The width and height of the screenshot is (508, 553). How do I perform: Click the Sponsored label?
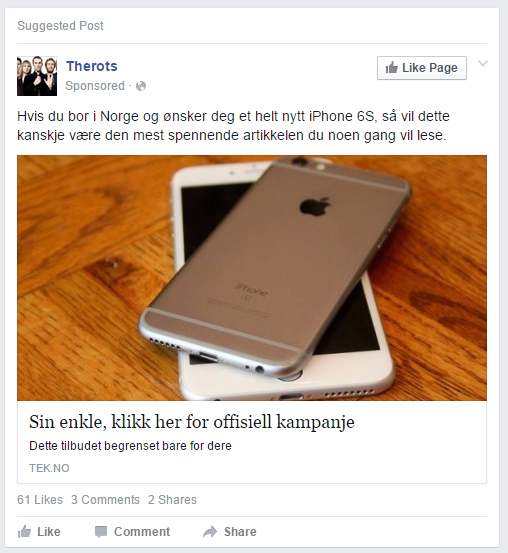click(x=95, y=86)
